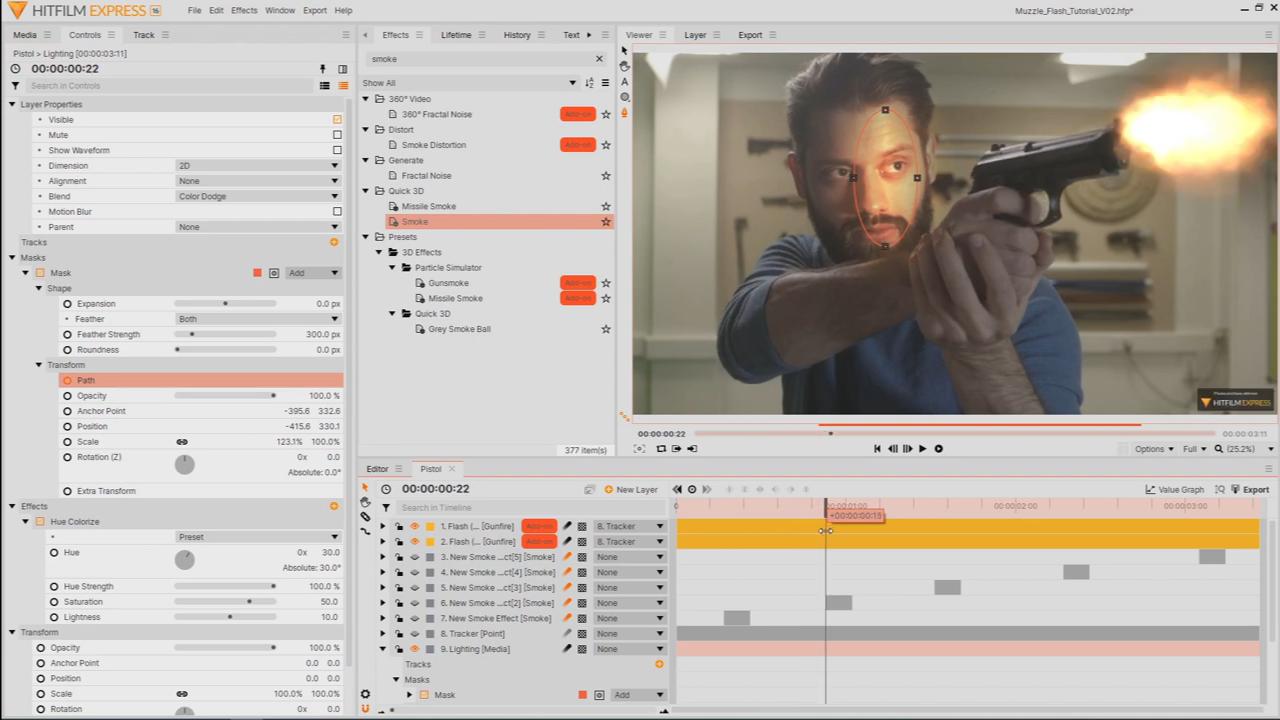The height and width of the screenshot is (720, 1280).
Task: Enable Motion Blur checkbox
Action: point(337,212)
